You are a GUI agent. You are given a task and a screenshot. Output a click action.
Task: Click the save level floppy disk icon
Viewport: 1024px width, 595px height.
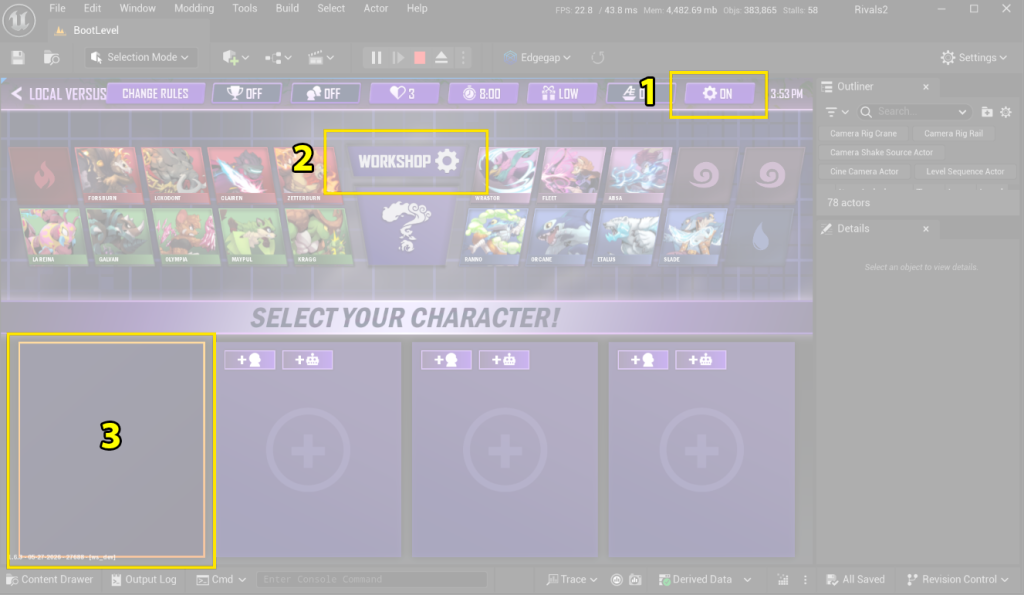(18, 57)
